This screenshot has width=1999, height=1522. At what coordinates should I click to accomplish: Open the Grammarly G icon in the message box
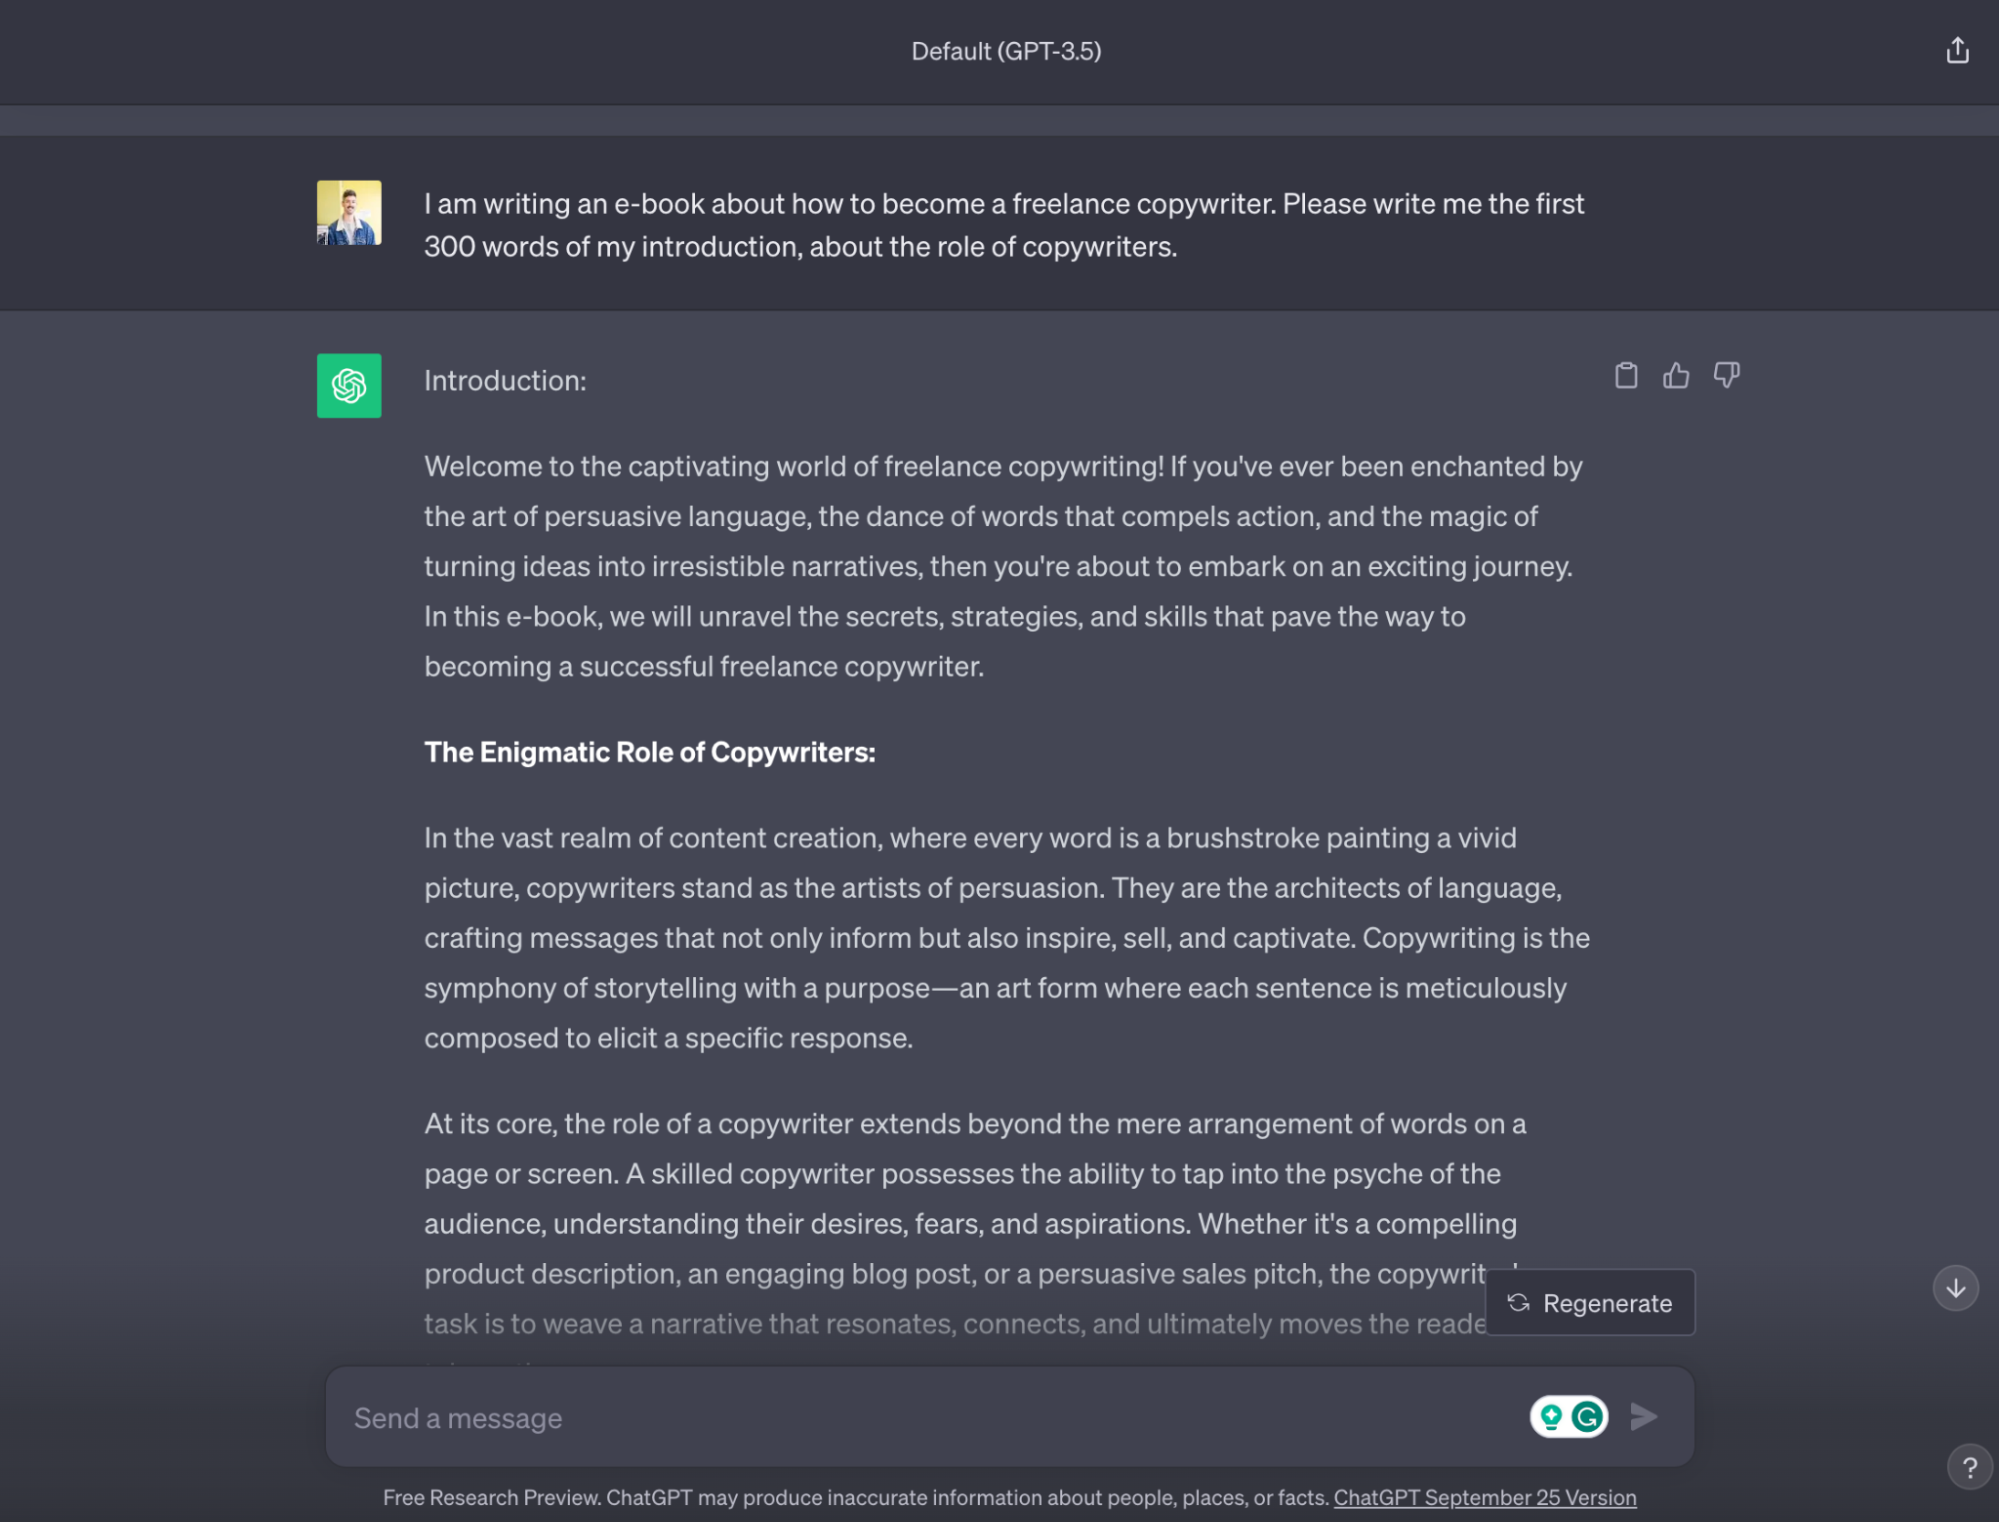pos(1587,1417)
